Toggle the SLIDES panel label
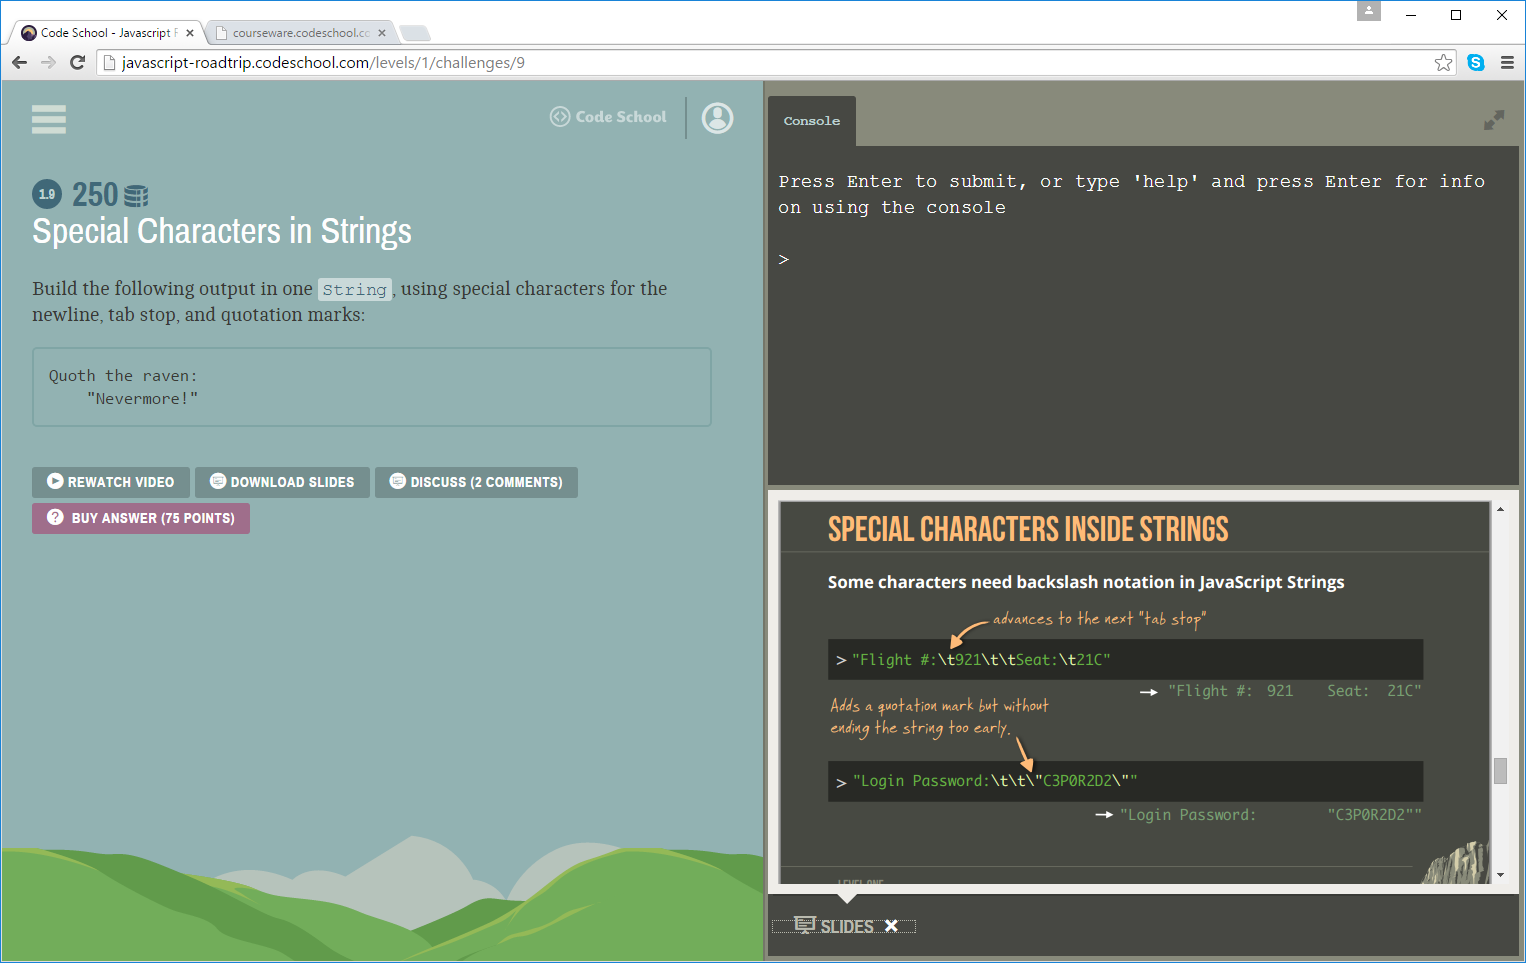 click(847, 926)
